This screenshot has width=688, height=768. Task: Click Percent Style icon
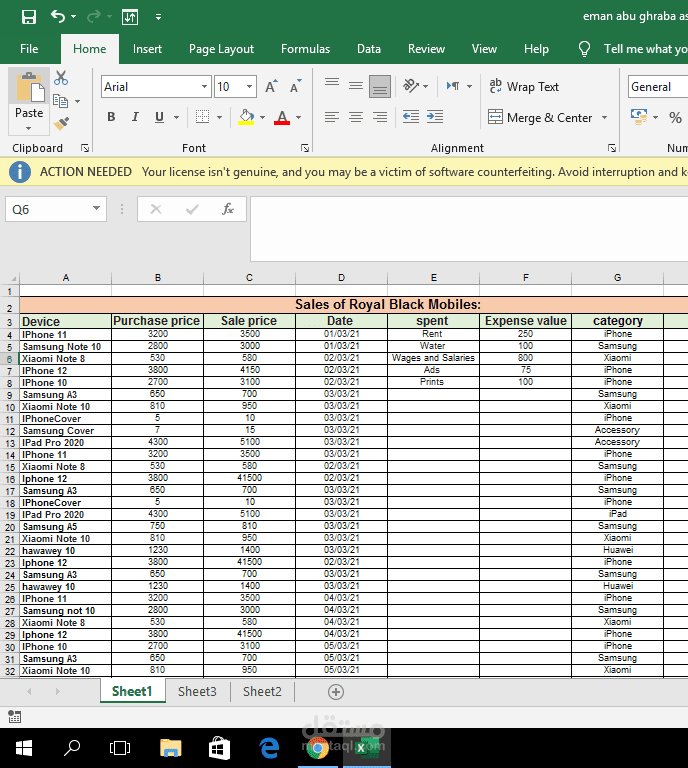[675, 118]
